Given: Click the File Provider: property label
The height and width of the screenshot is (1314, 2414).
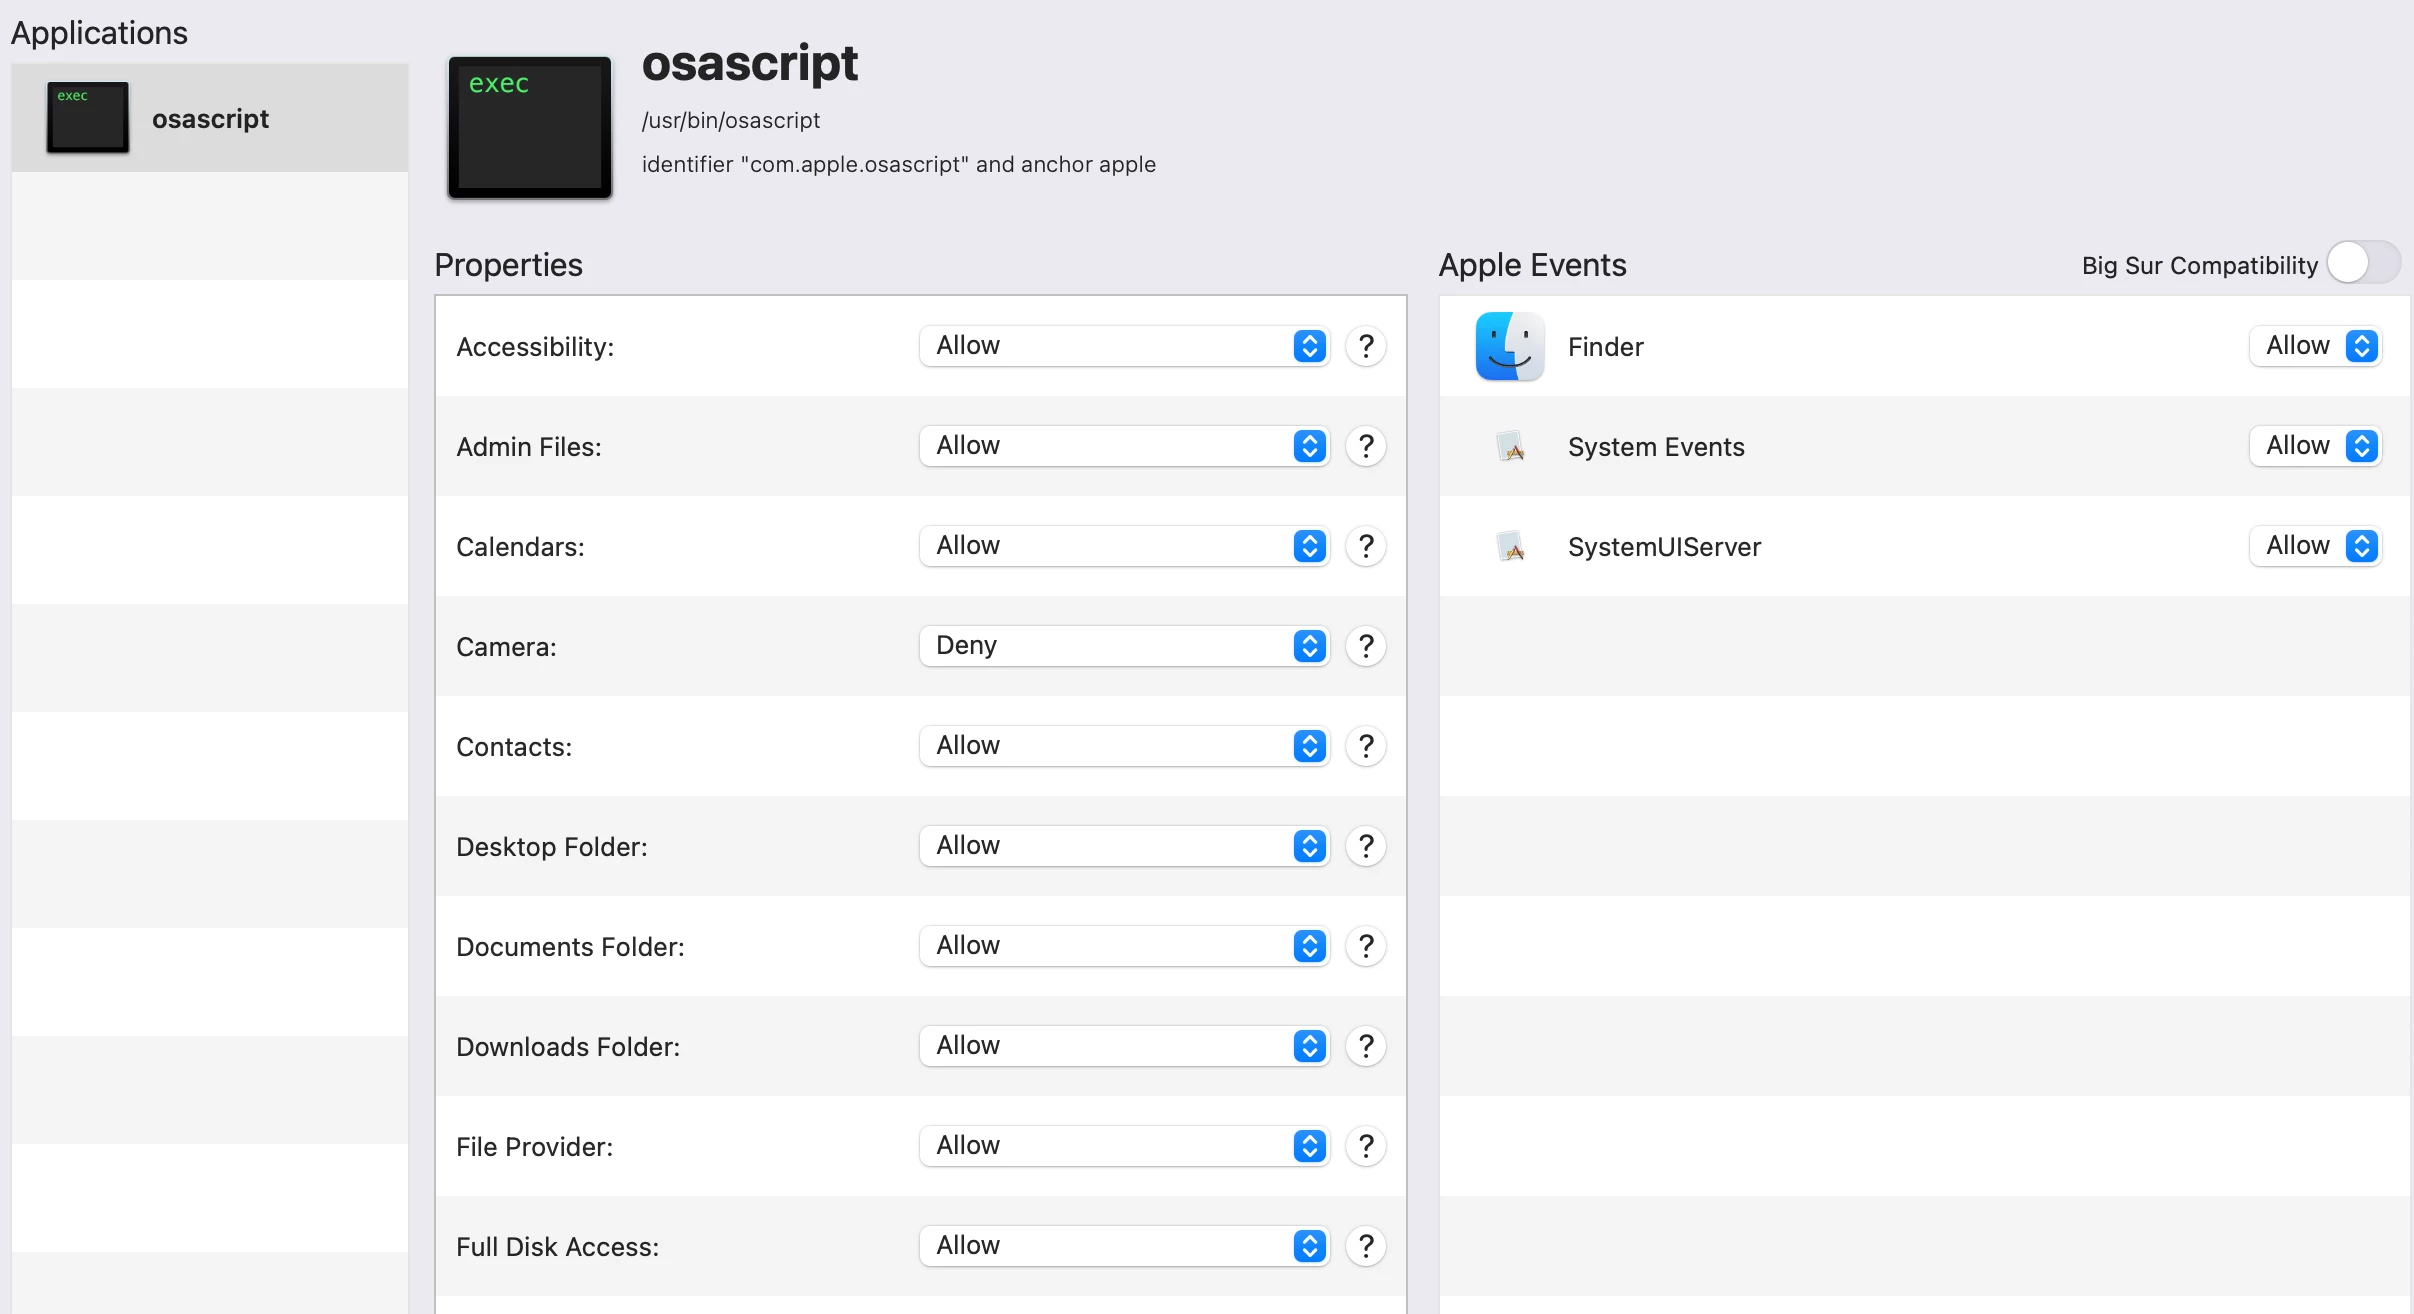Looking at the screenshot, I should [535, 1147].
